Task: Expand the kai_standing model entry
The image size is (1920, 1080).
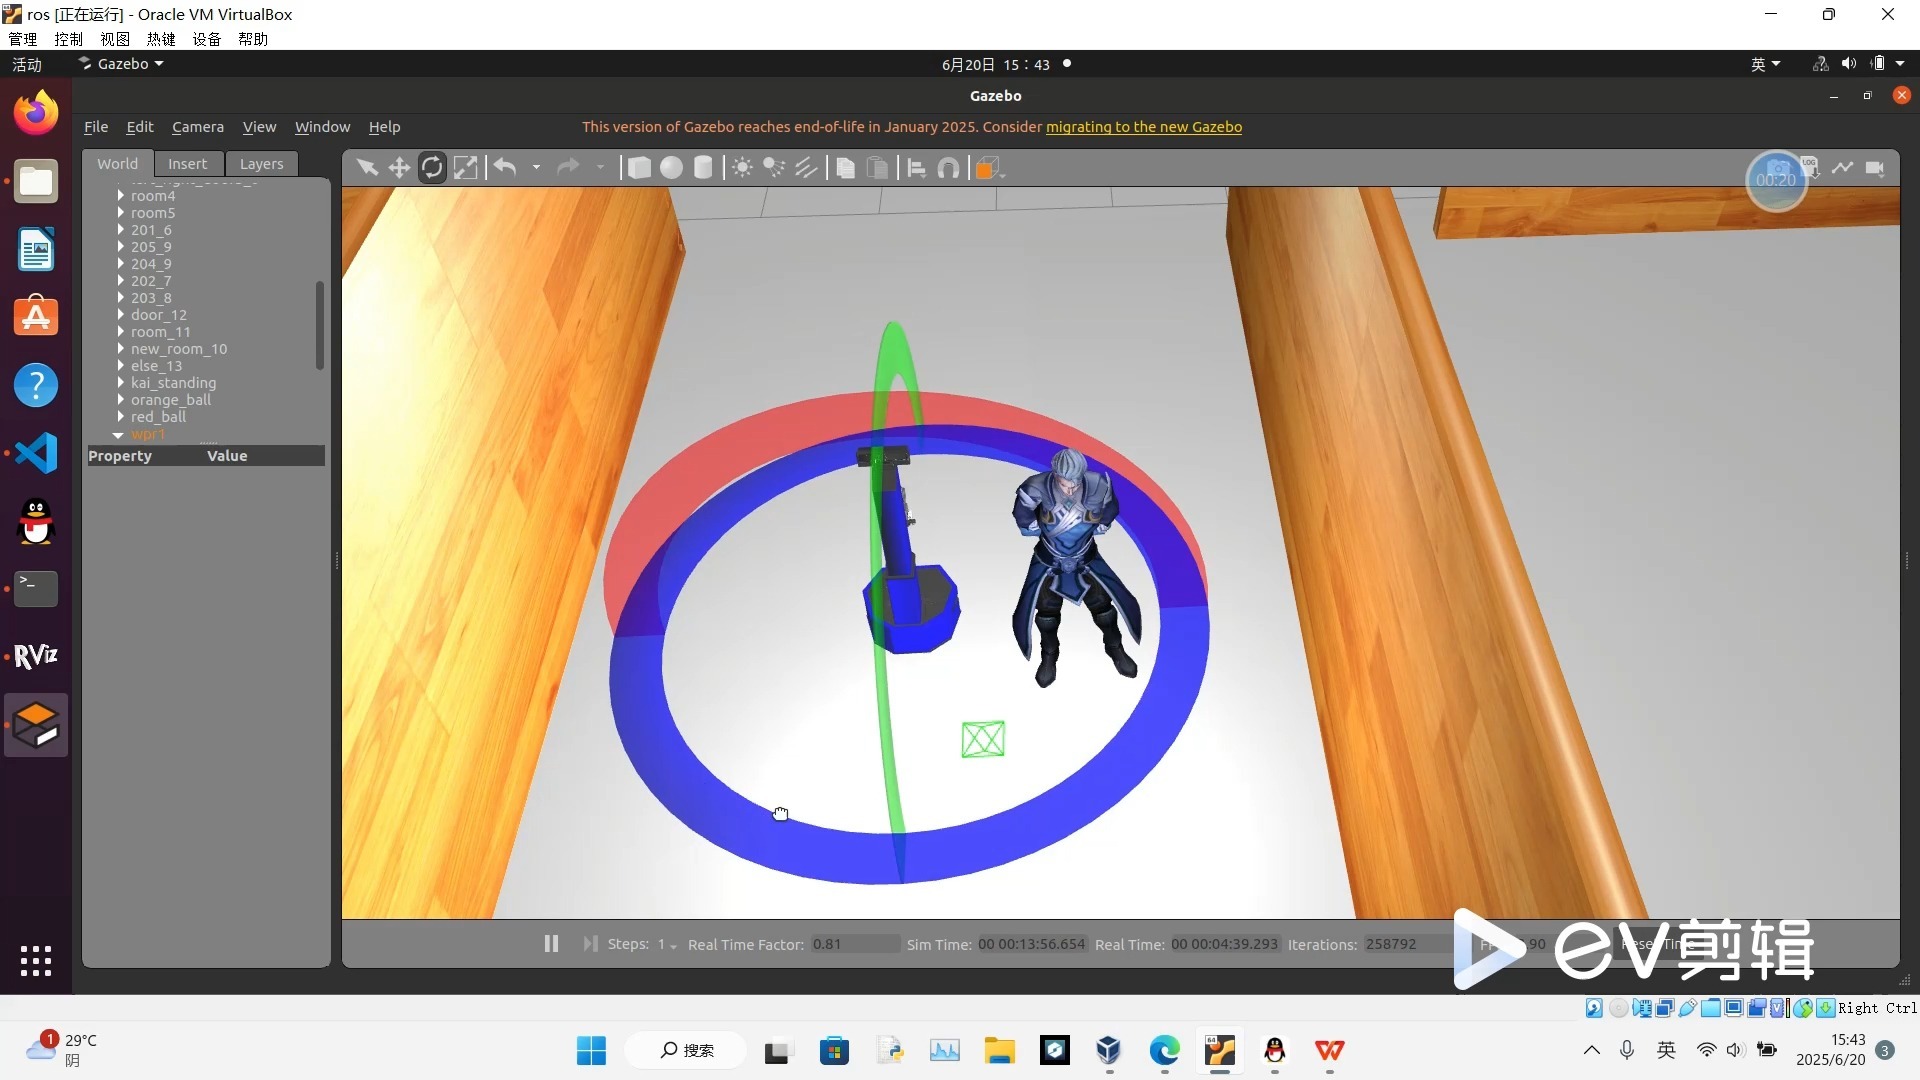Action: click(121, 383)
